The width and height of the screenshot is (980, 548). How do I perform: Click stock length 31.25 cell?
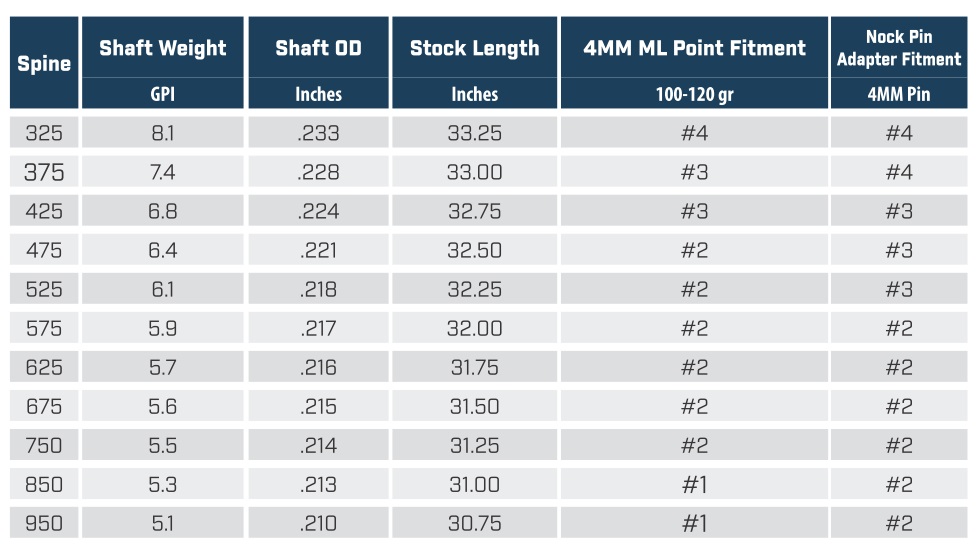click(474, 445)
